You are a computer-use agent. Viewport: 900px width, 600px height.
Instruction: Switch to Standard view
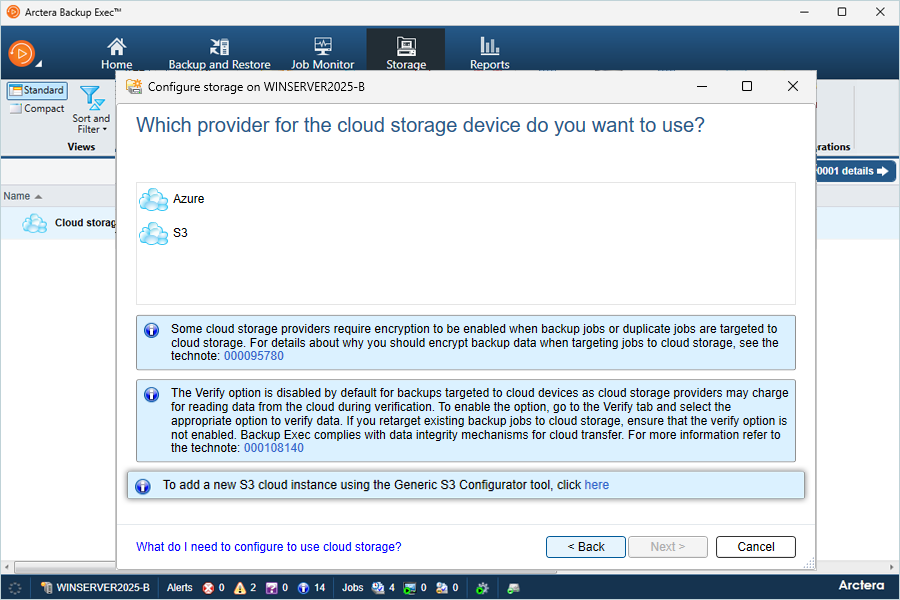(x=37, y=91)
